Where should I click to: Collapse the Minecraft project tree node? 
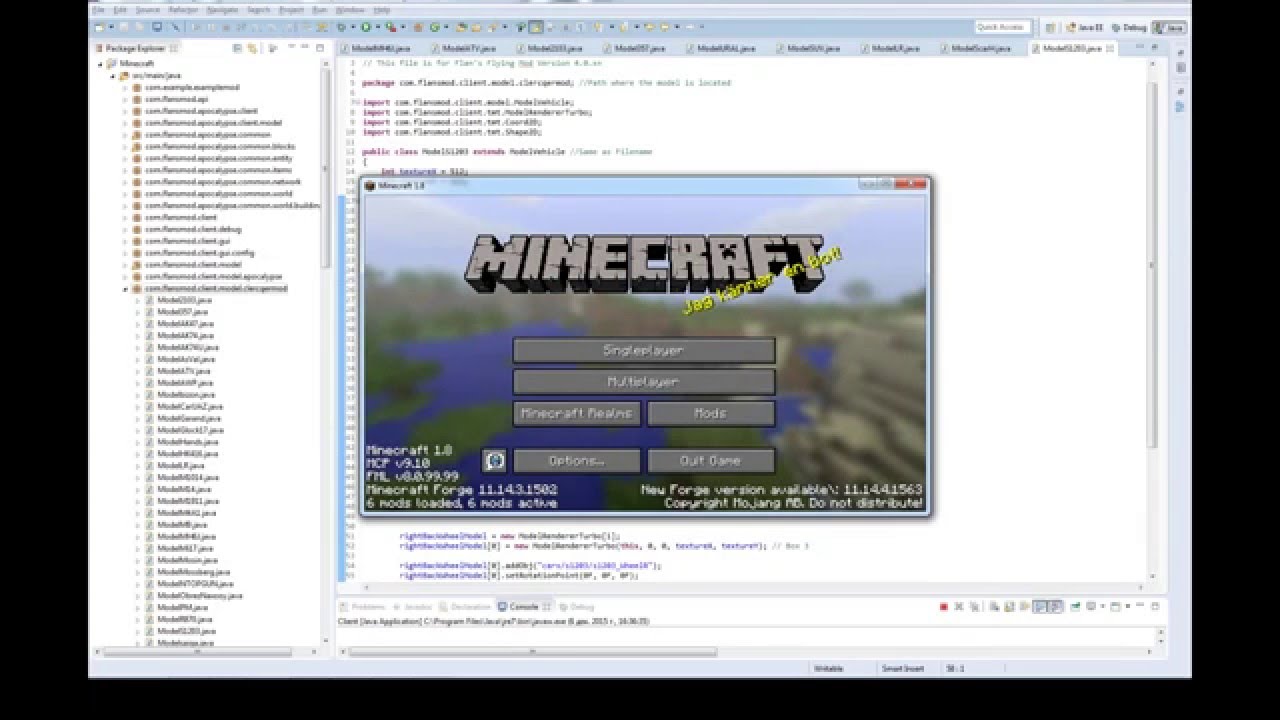[x=100, y=64]
